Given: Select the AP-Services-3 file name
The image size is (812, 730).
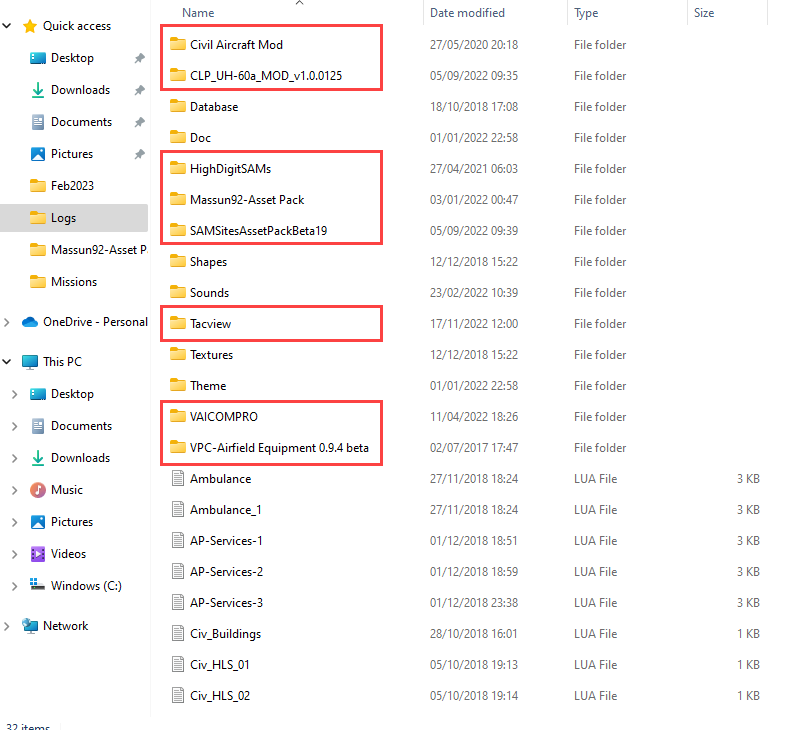Looking at the screenshot, I should point(226,603).
